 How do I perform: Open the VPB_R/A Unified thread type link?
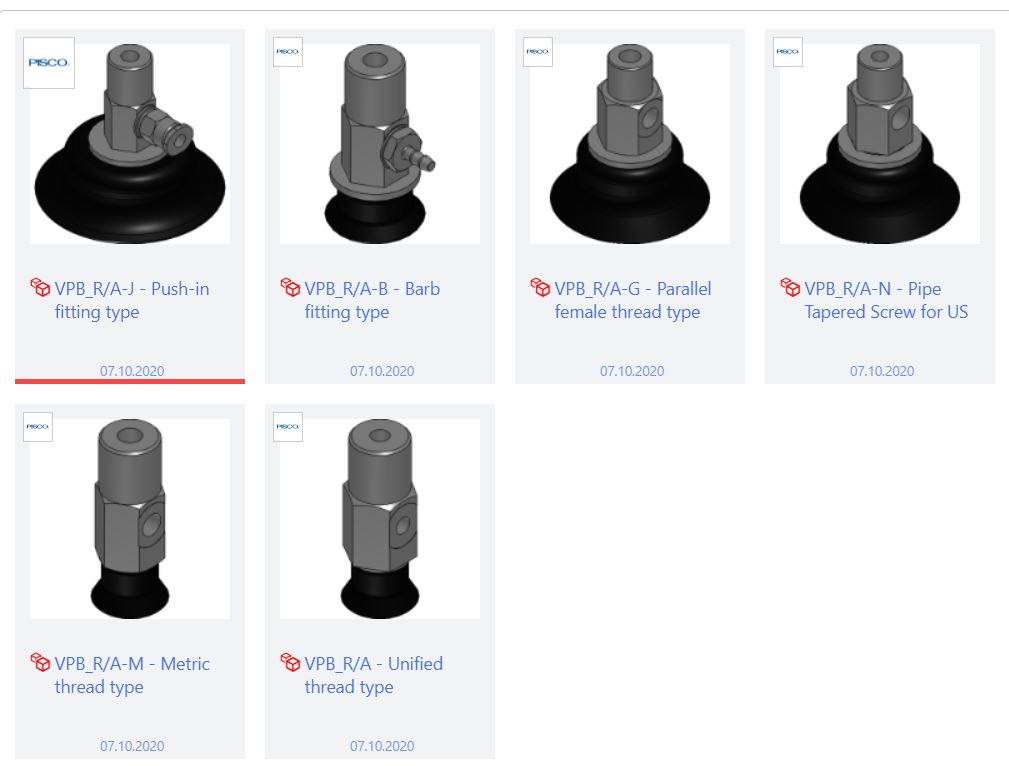point(373,675)
